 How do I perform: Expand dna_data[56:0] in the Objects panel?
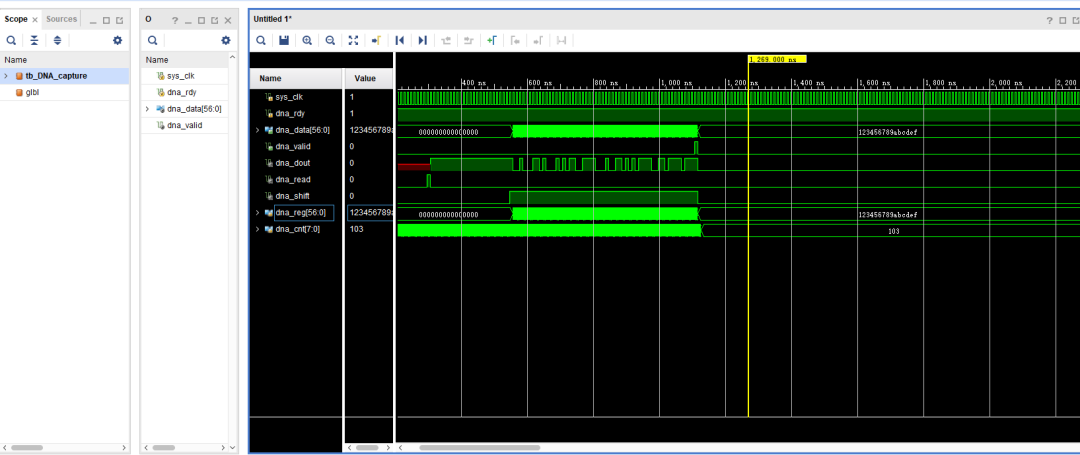click(x=148, y=109)
